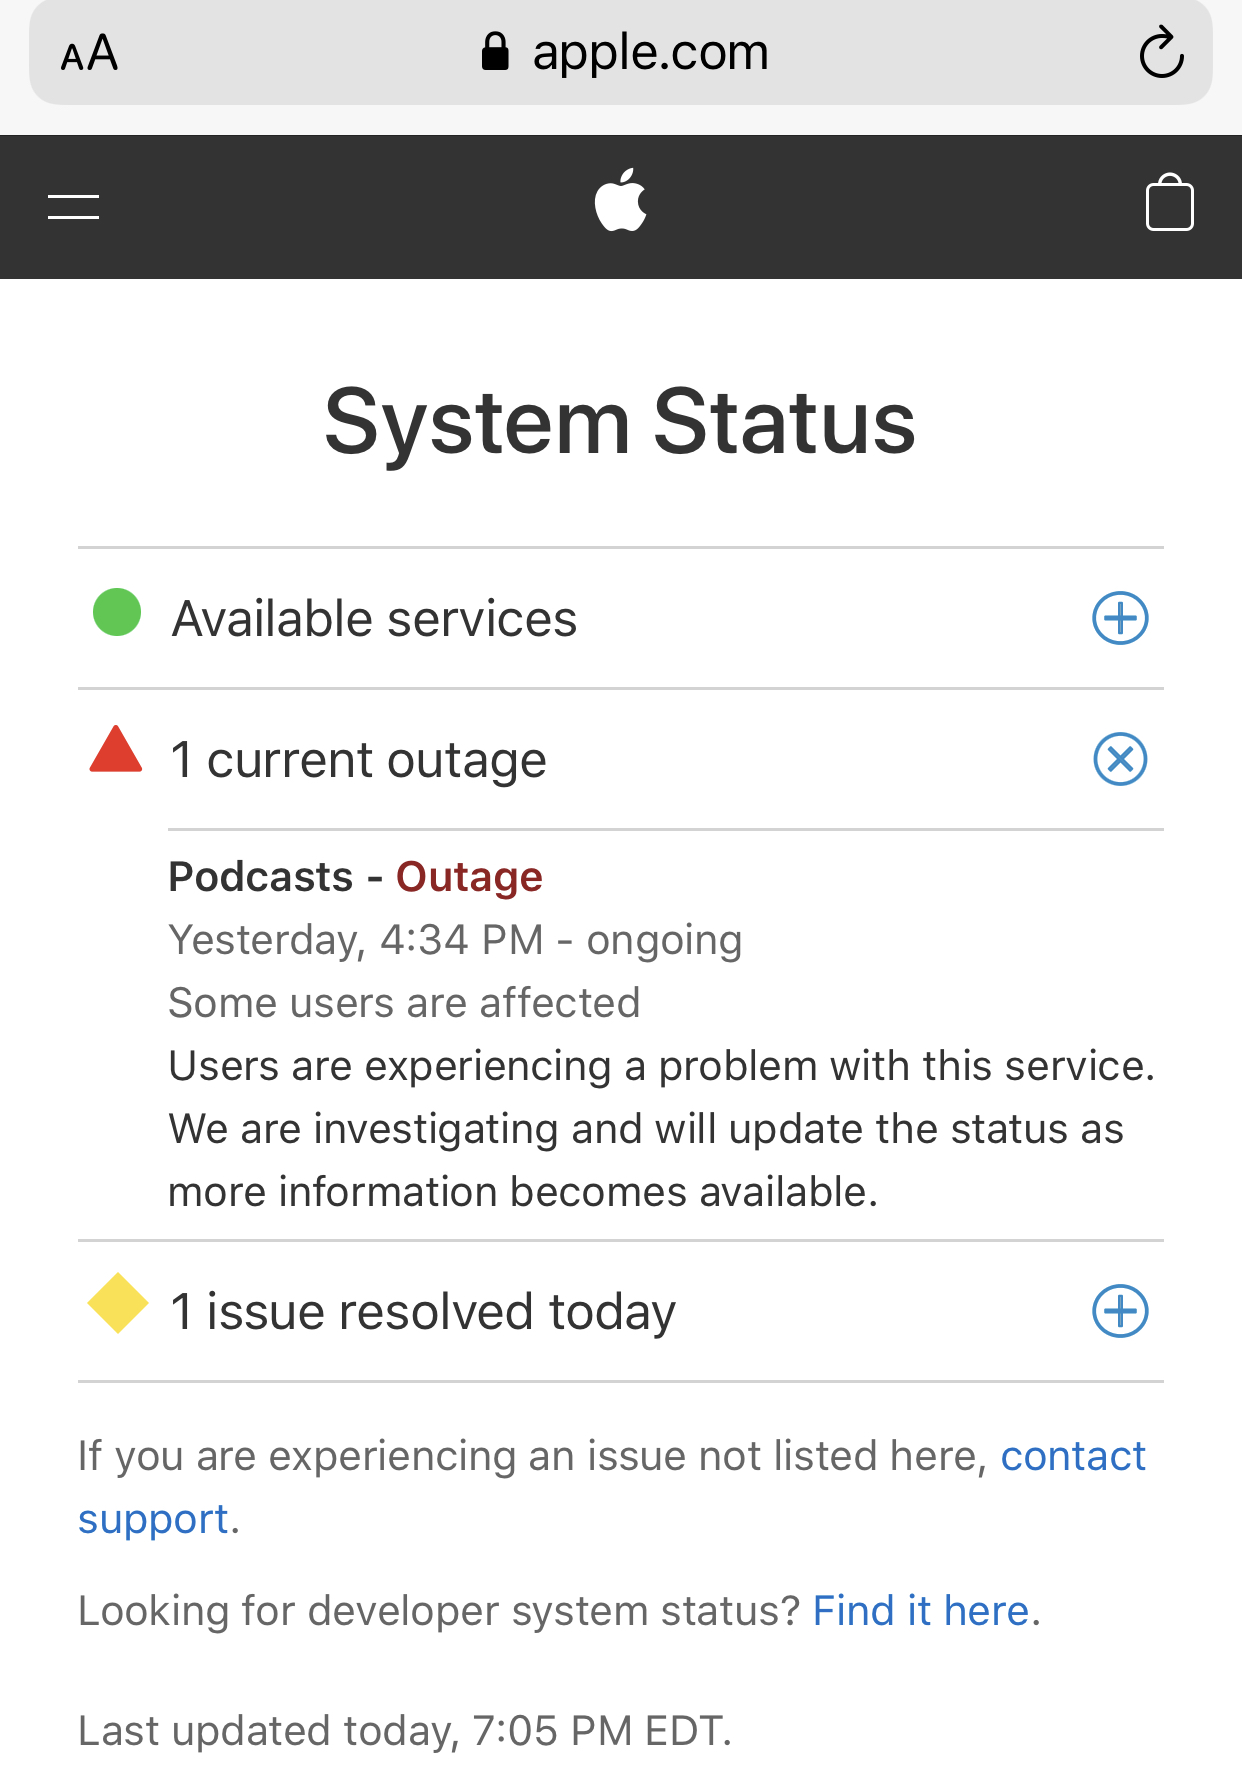The width and height of the screenshot is (1242, 1790).
Task: Select the Available services row label
Action: 375,619
